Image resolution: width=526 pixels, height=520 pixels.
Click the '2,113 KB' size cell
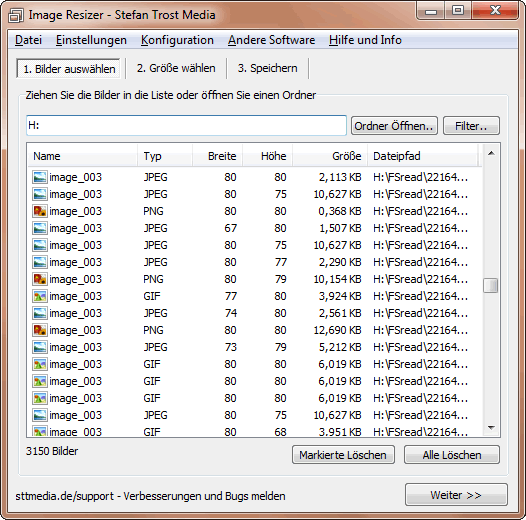click(x=340, y=177)
